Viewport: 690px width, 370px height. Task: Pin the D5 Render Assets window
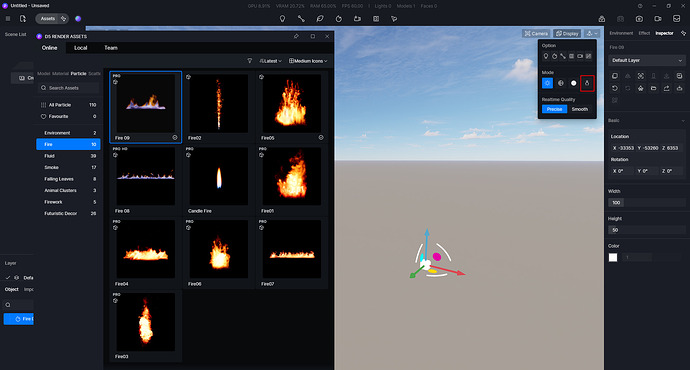[296, 36]
